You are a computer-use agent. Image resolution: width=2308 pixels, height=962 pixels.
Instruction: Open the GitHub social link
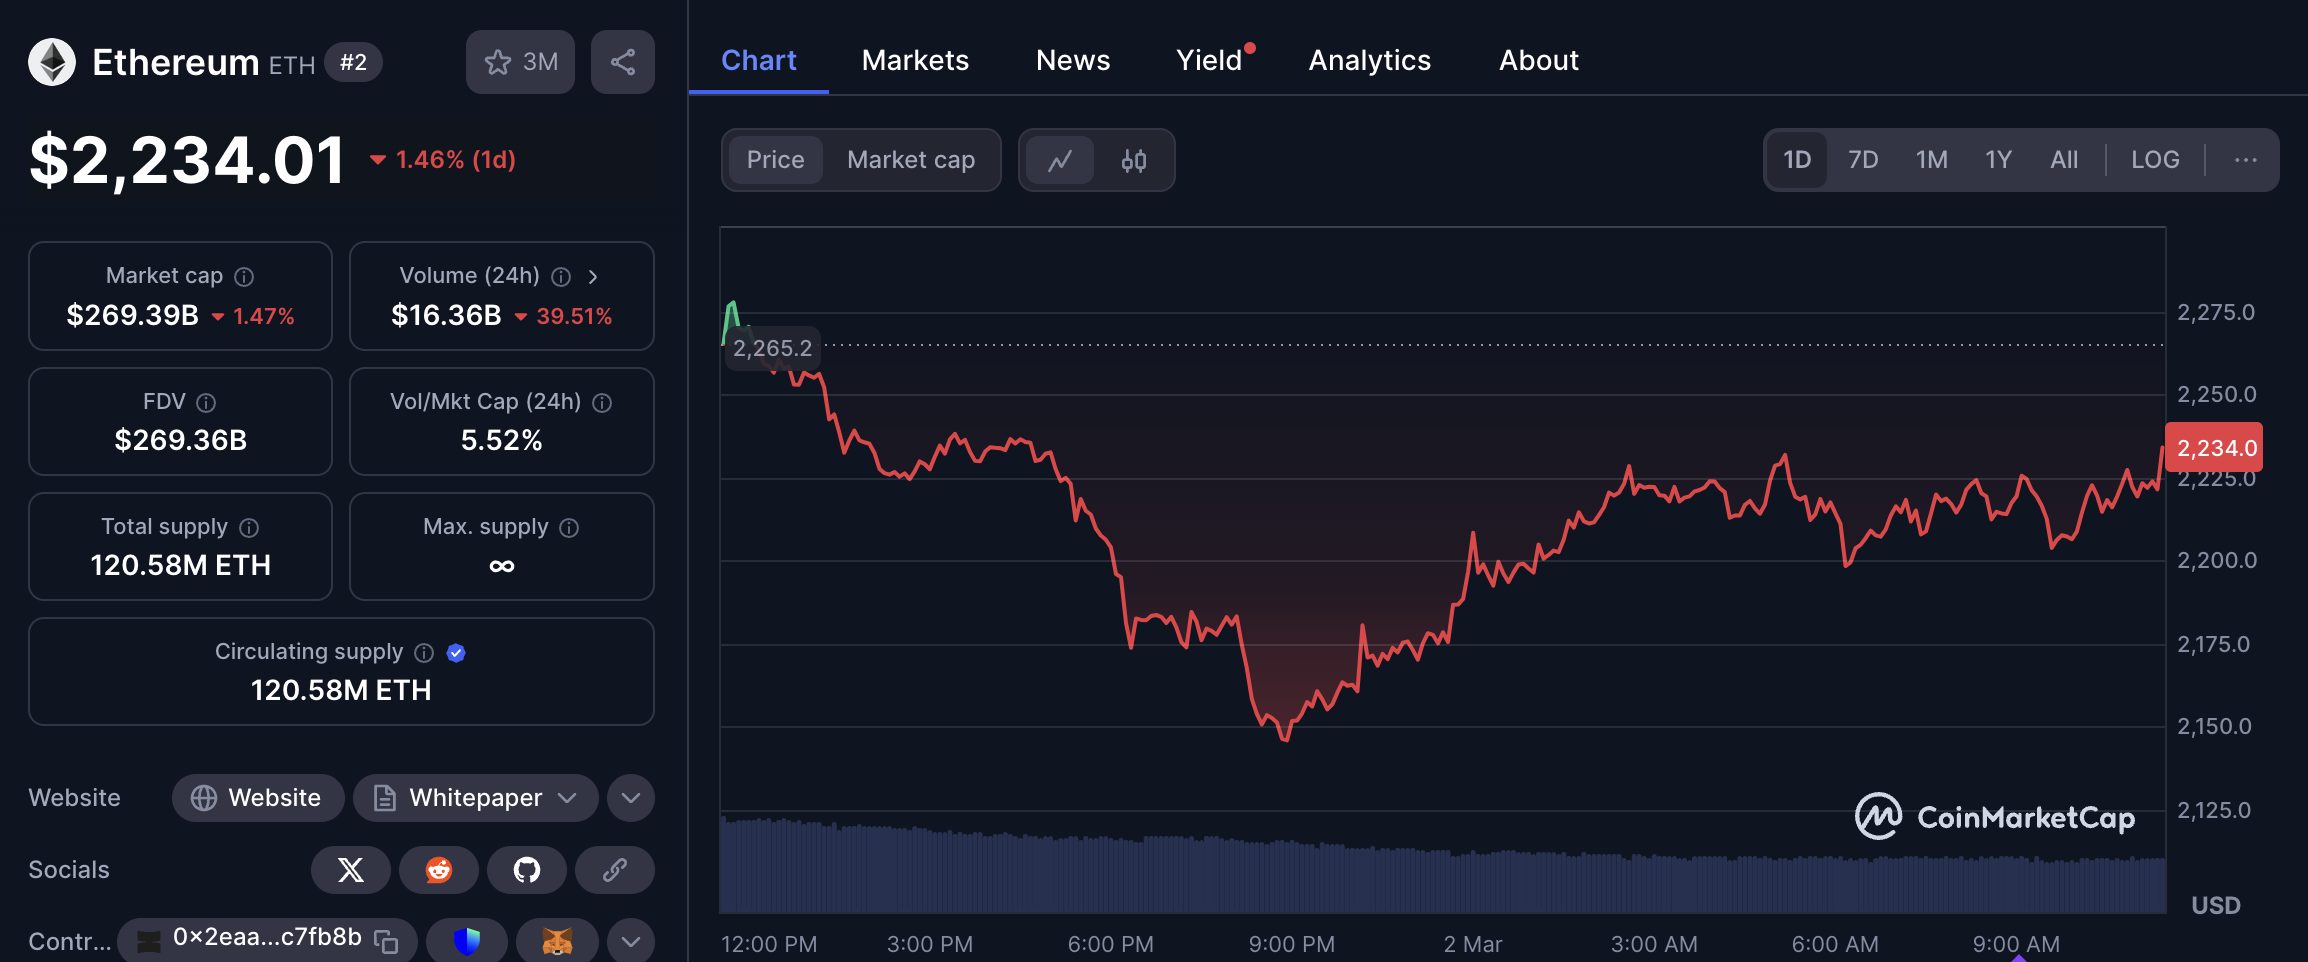527,870
